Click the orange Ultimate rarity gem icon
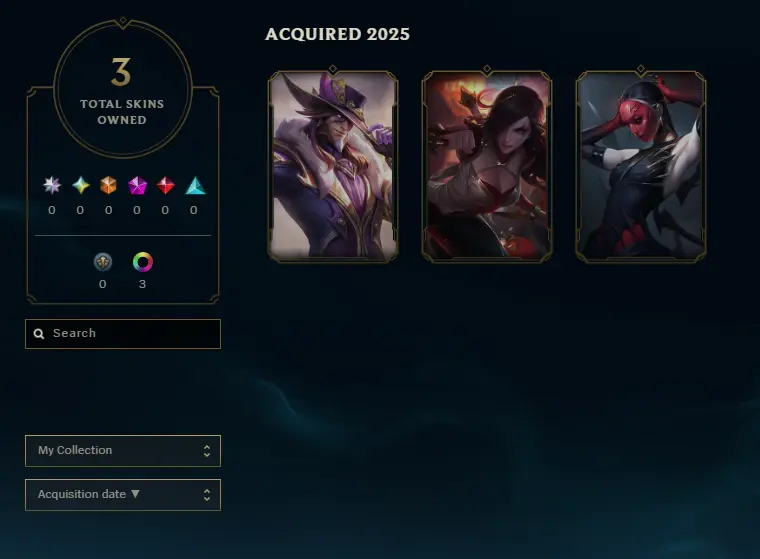 tap(109, 185)
